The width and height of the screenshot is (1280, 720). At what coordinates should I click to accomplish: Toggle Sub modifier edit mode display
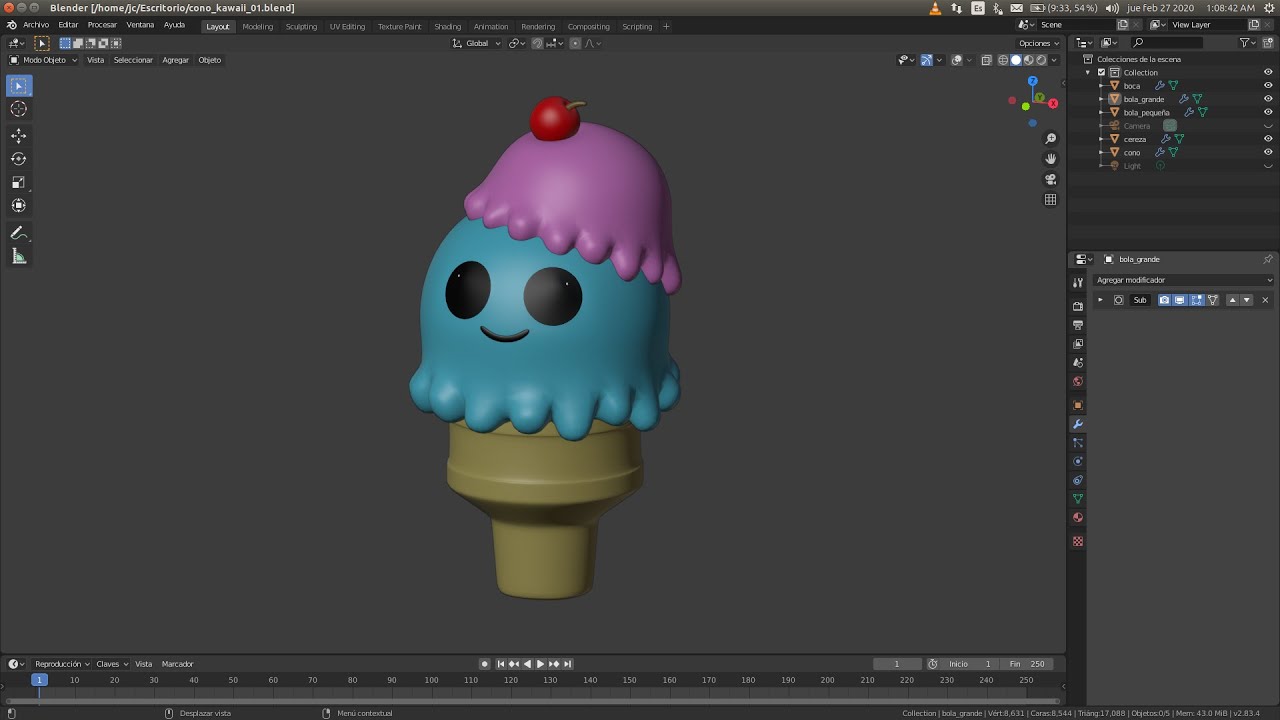click(1197, 300)
